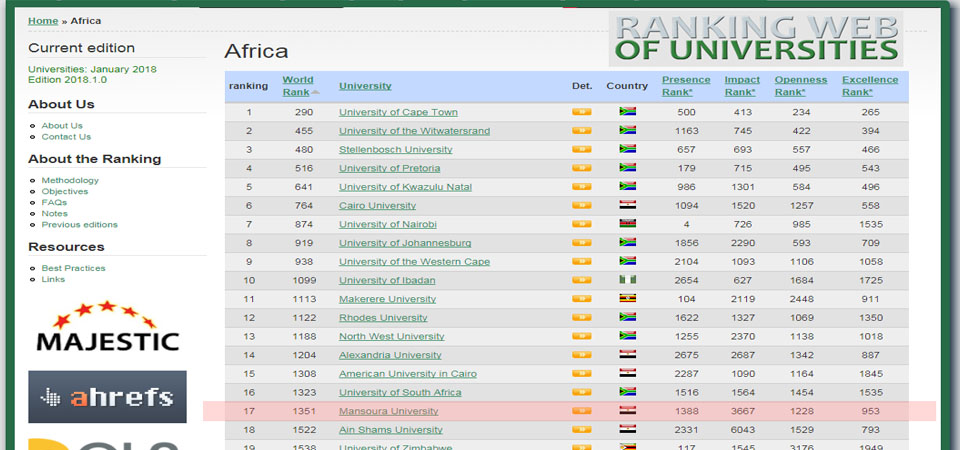Open details icon for Alexandria University
Viewport: 960px width, 450px height.
(x=582, y=354)
